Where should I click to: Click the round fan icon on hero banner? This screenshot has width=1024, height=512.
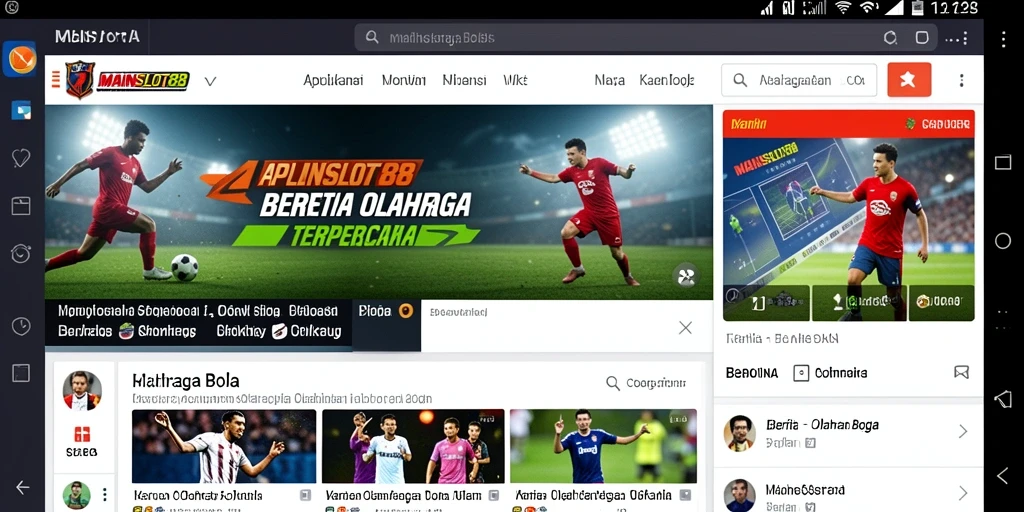686,277
